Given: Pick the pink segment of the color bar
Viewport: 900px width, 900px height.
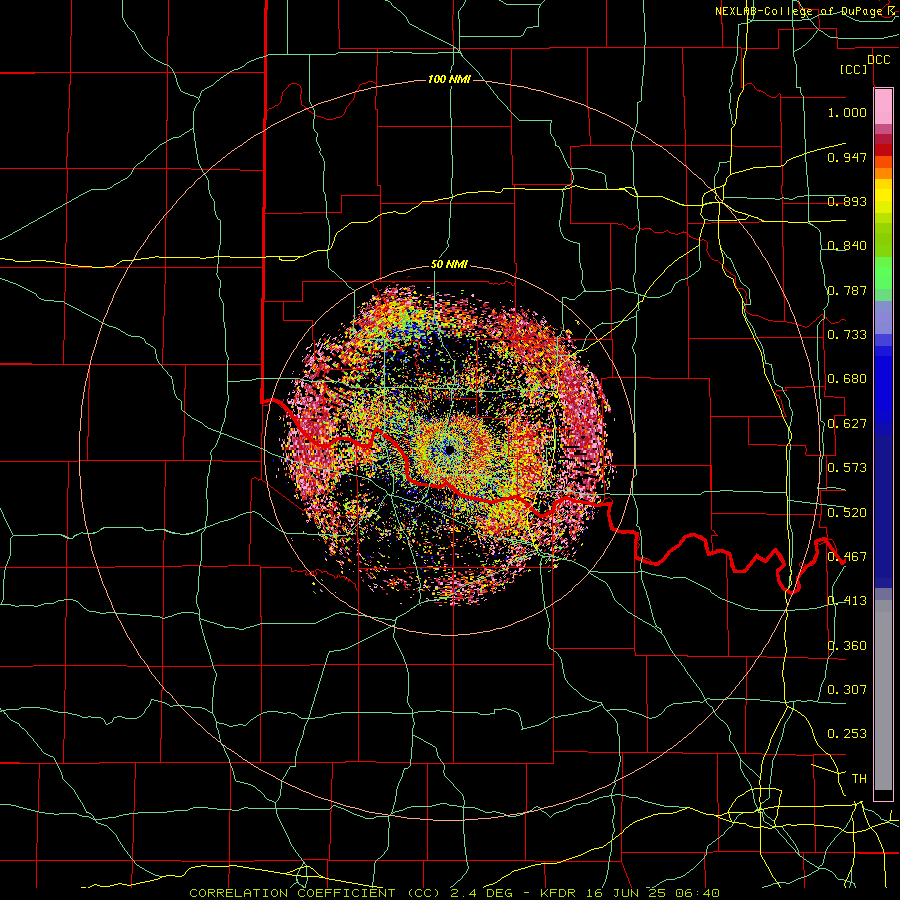Looking at the screenshot, I should tap(883, 107).
